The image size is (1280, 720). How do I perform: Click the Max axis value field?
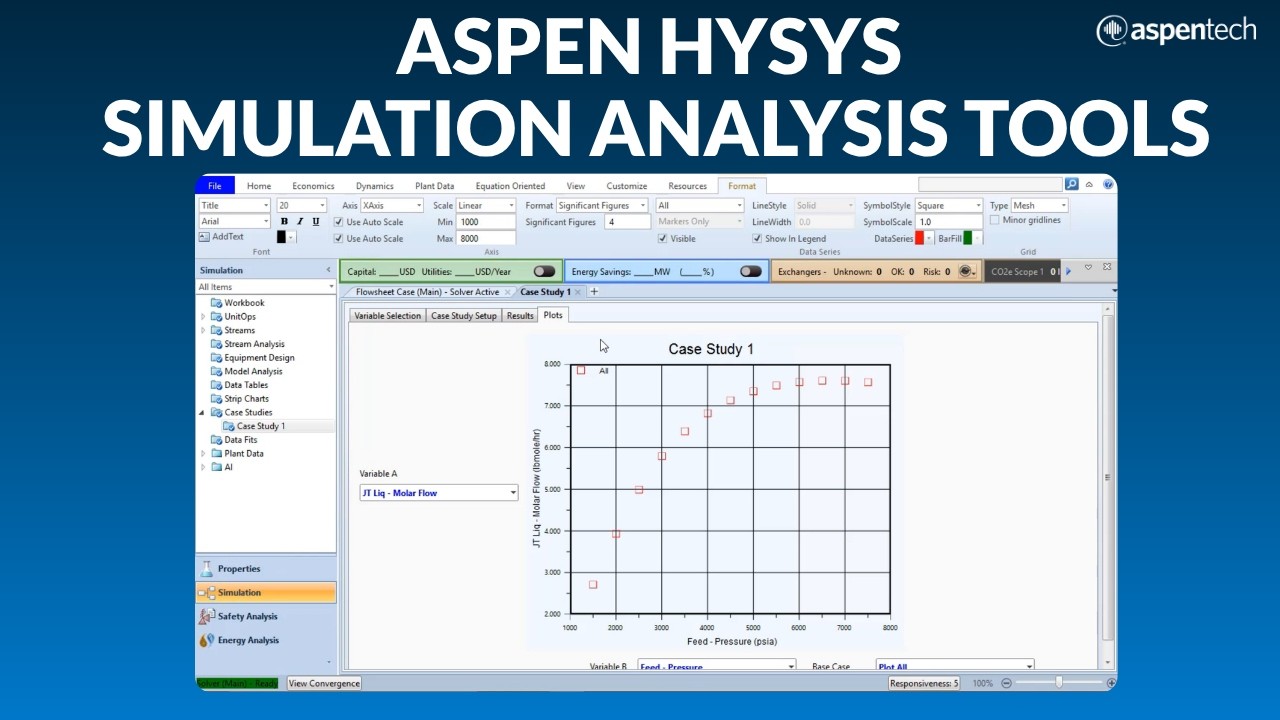pos(486,239)
